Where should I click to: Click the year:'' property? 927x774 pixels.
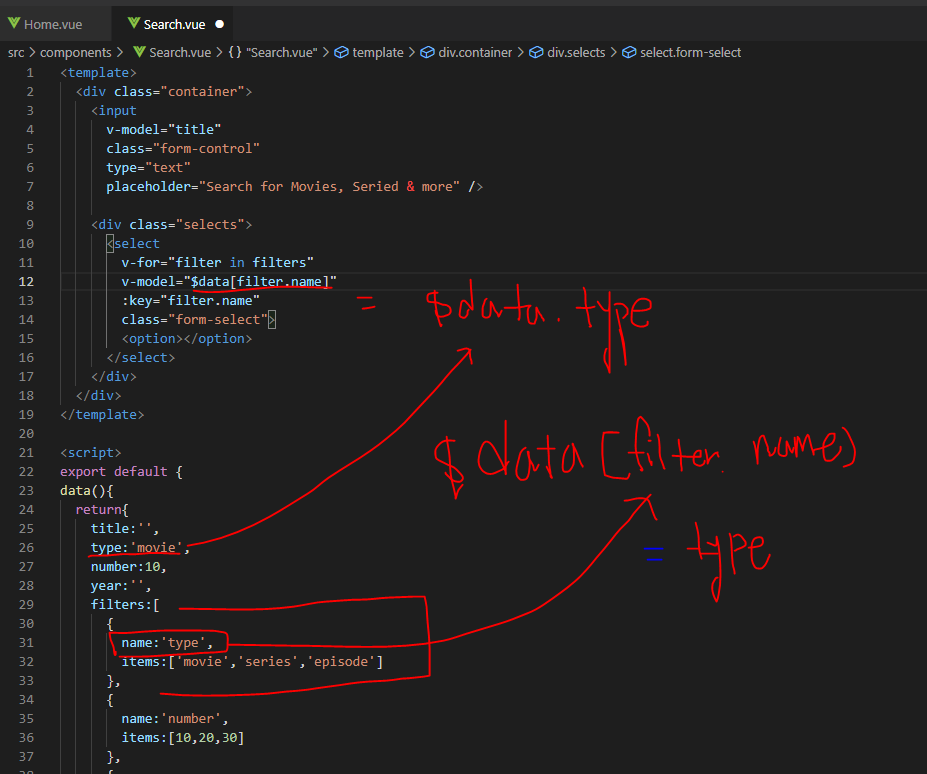tap(121, 586)
